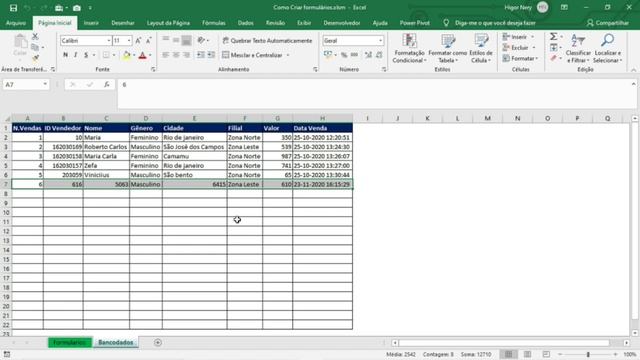Viewport: 640px width, 360px height.
Task: Align text to the right
Action: pyautogui.click(x=187, y=55)
